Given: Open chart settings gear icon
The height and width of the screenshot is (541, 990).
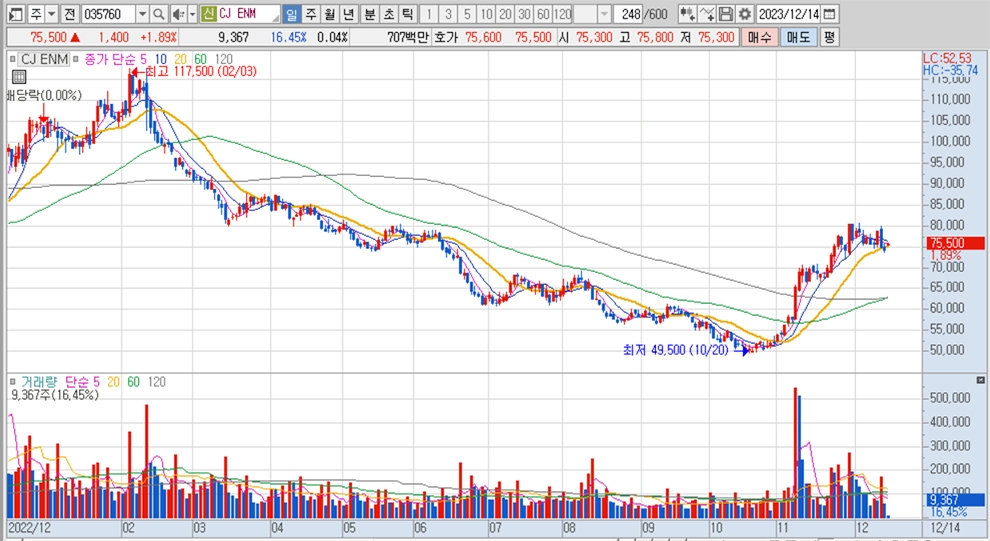Looking at the screenshot, I should 745,14.
